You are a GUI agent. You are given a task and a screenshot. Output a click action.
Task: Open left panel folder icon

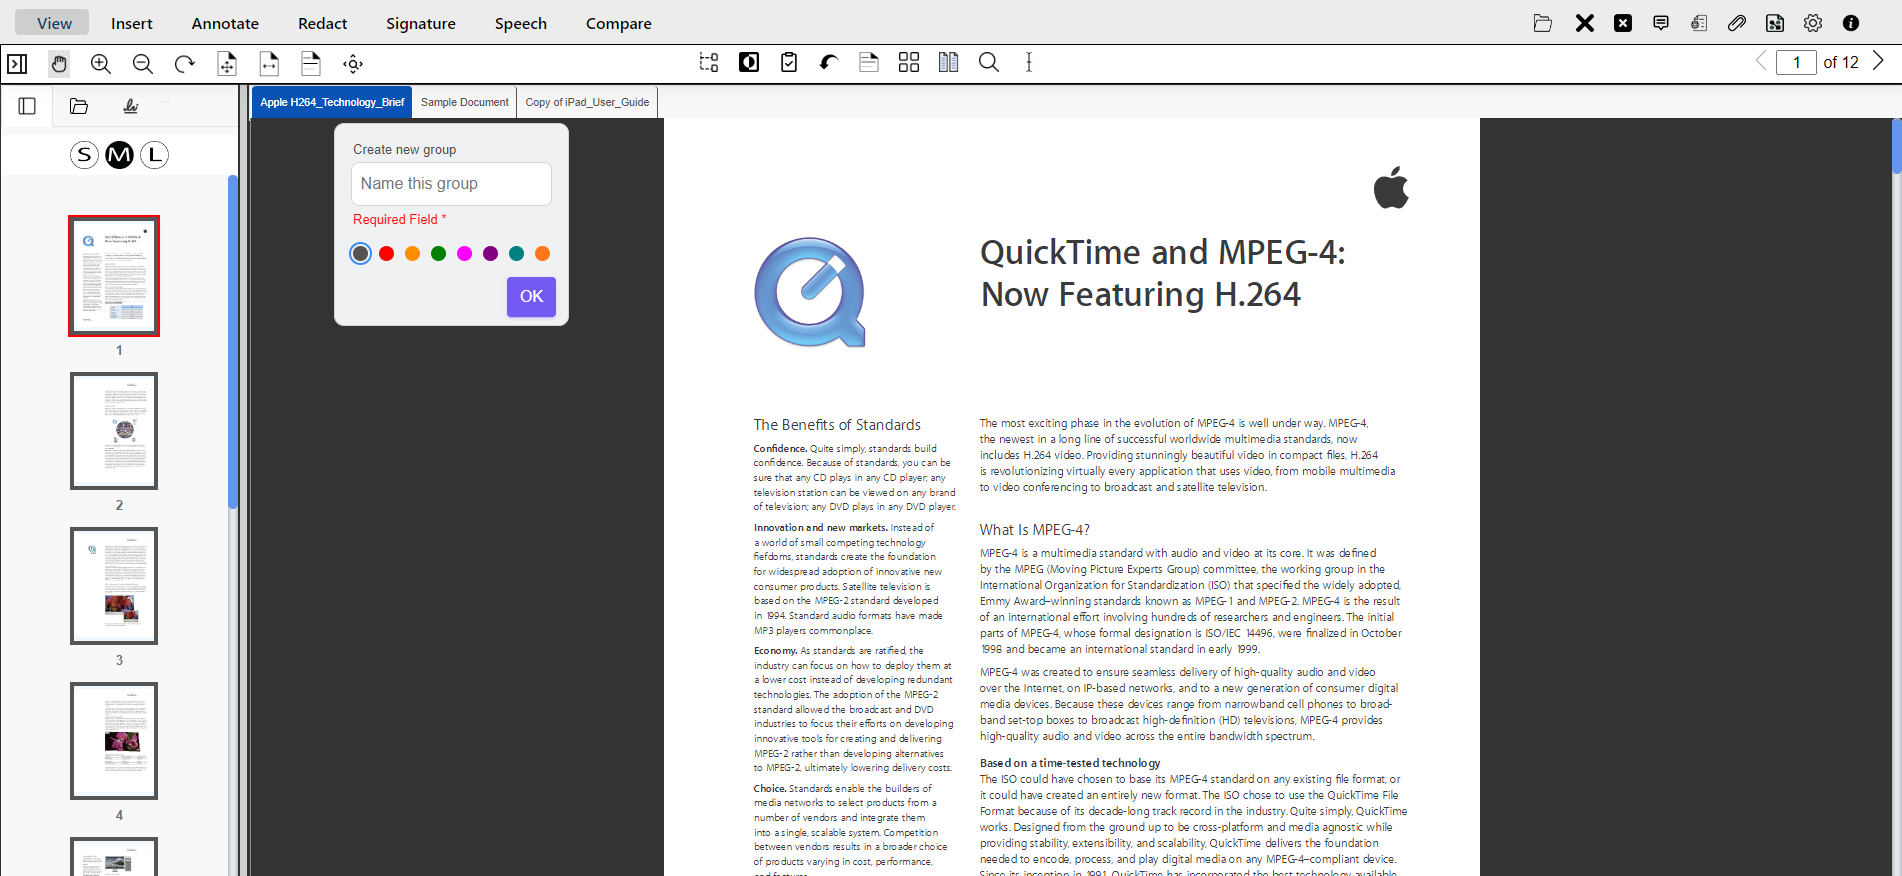click(x=79, y=106)
